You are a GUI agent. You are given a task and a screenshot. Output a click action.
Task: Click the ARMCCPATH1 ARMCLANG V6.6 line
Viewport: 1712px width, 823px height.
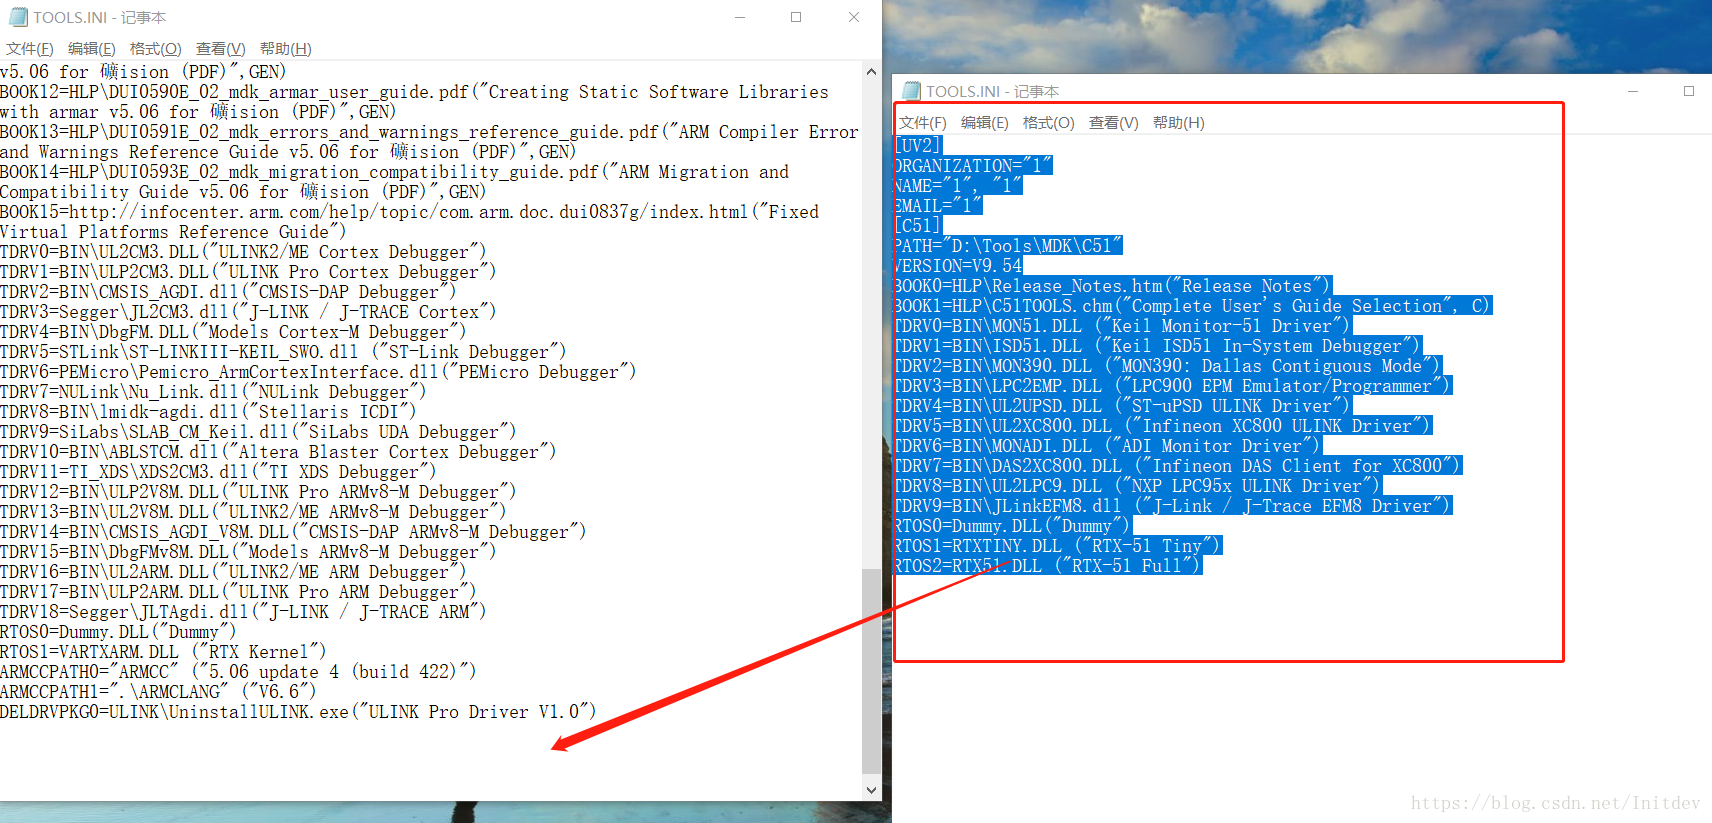pyautogui.click(x=158, y=692)
